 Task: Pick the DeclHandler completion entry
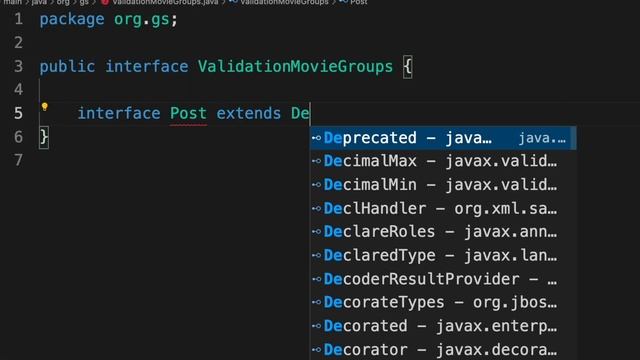click(x=443, y=209)
